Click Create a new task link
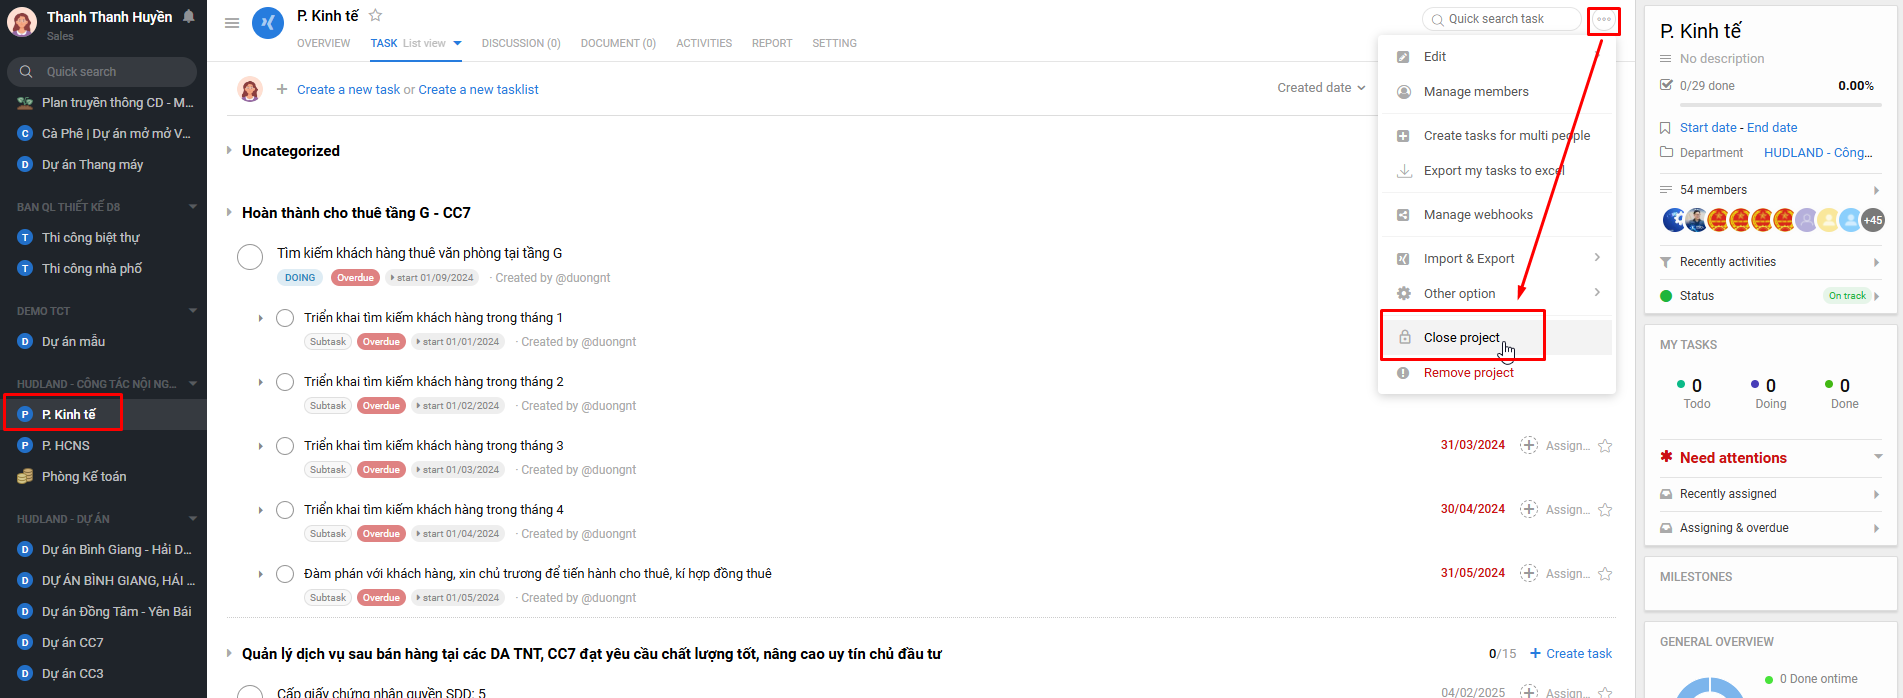Screen dimensions: 1903x698 point(348,89)
